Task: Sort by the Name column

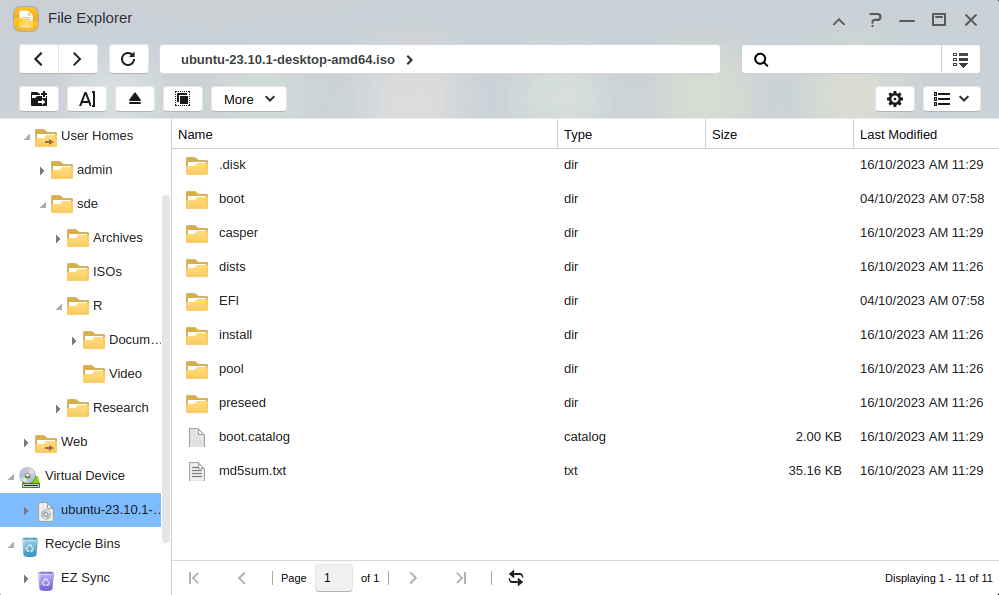Action: pos(364,134)
